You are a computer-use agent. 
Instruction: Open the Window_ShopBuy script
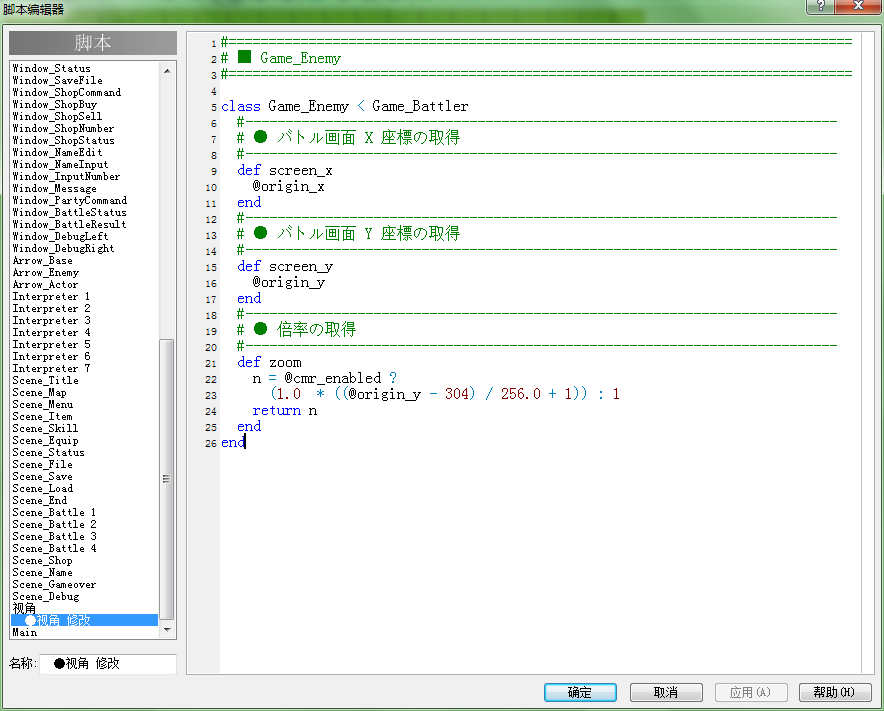pyautogui.click(x=55, y=104)
